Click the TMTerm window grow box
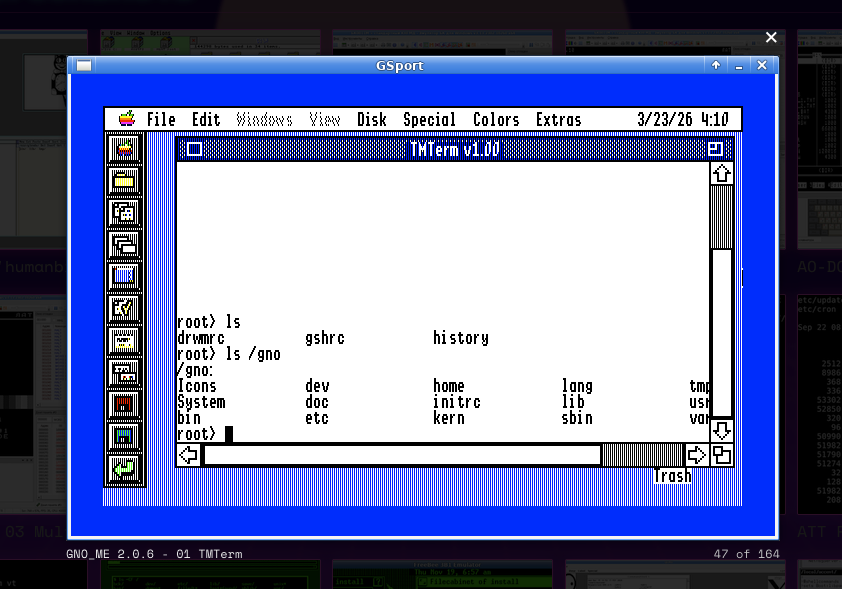Viewport: 842px width, 589px height. tap(722, 455)
